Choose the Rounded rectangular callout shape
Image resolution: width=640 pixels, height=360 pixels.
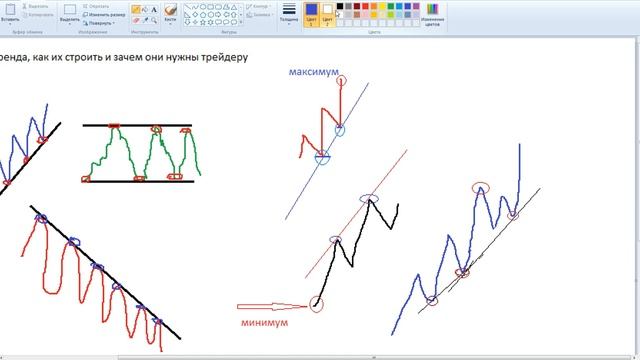218,22
